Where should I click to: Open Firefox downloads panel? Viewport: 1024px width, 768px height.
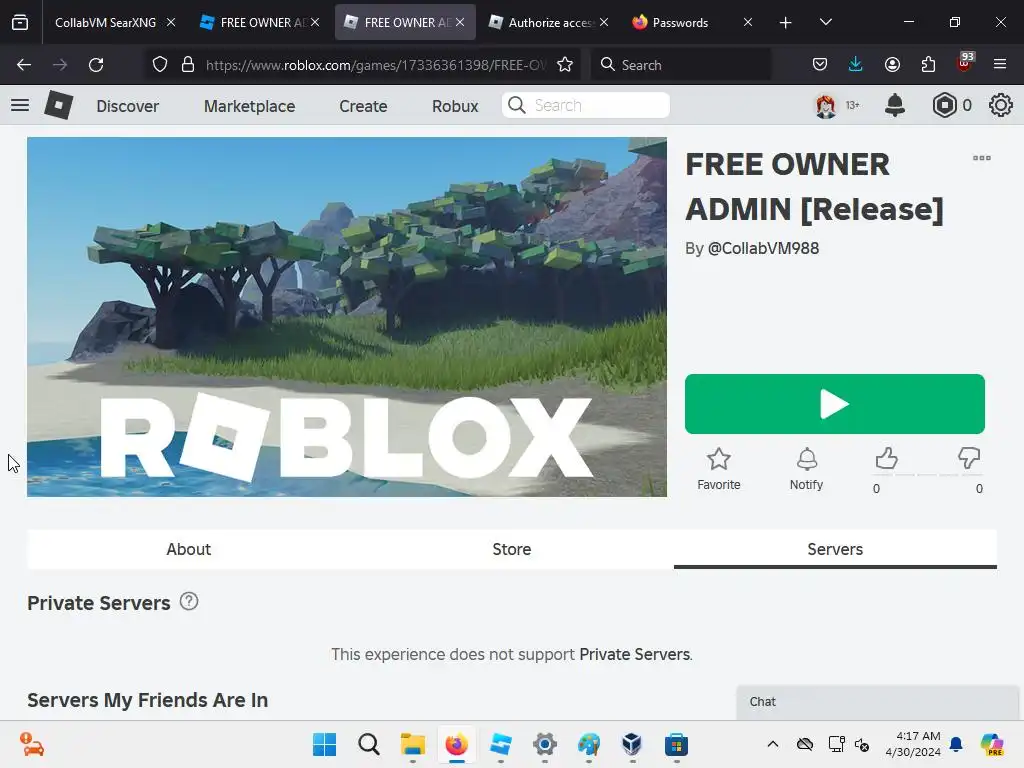[856, 65]
